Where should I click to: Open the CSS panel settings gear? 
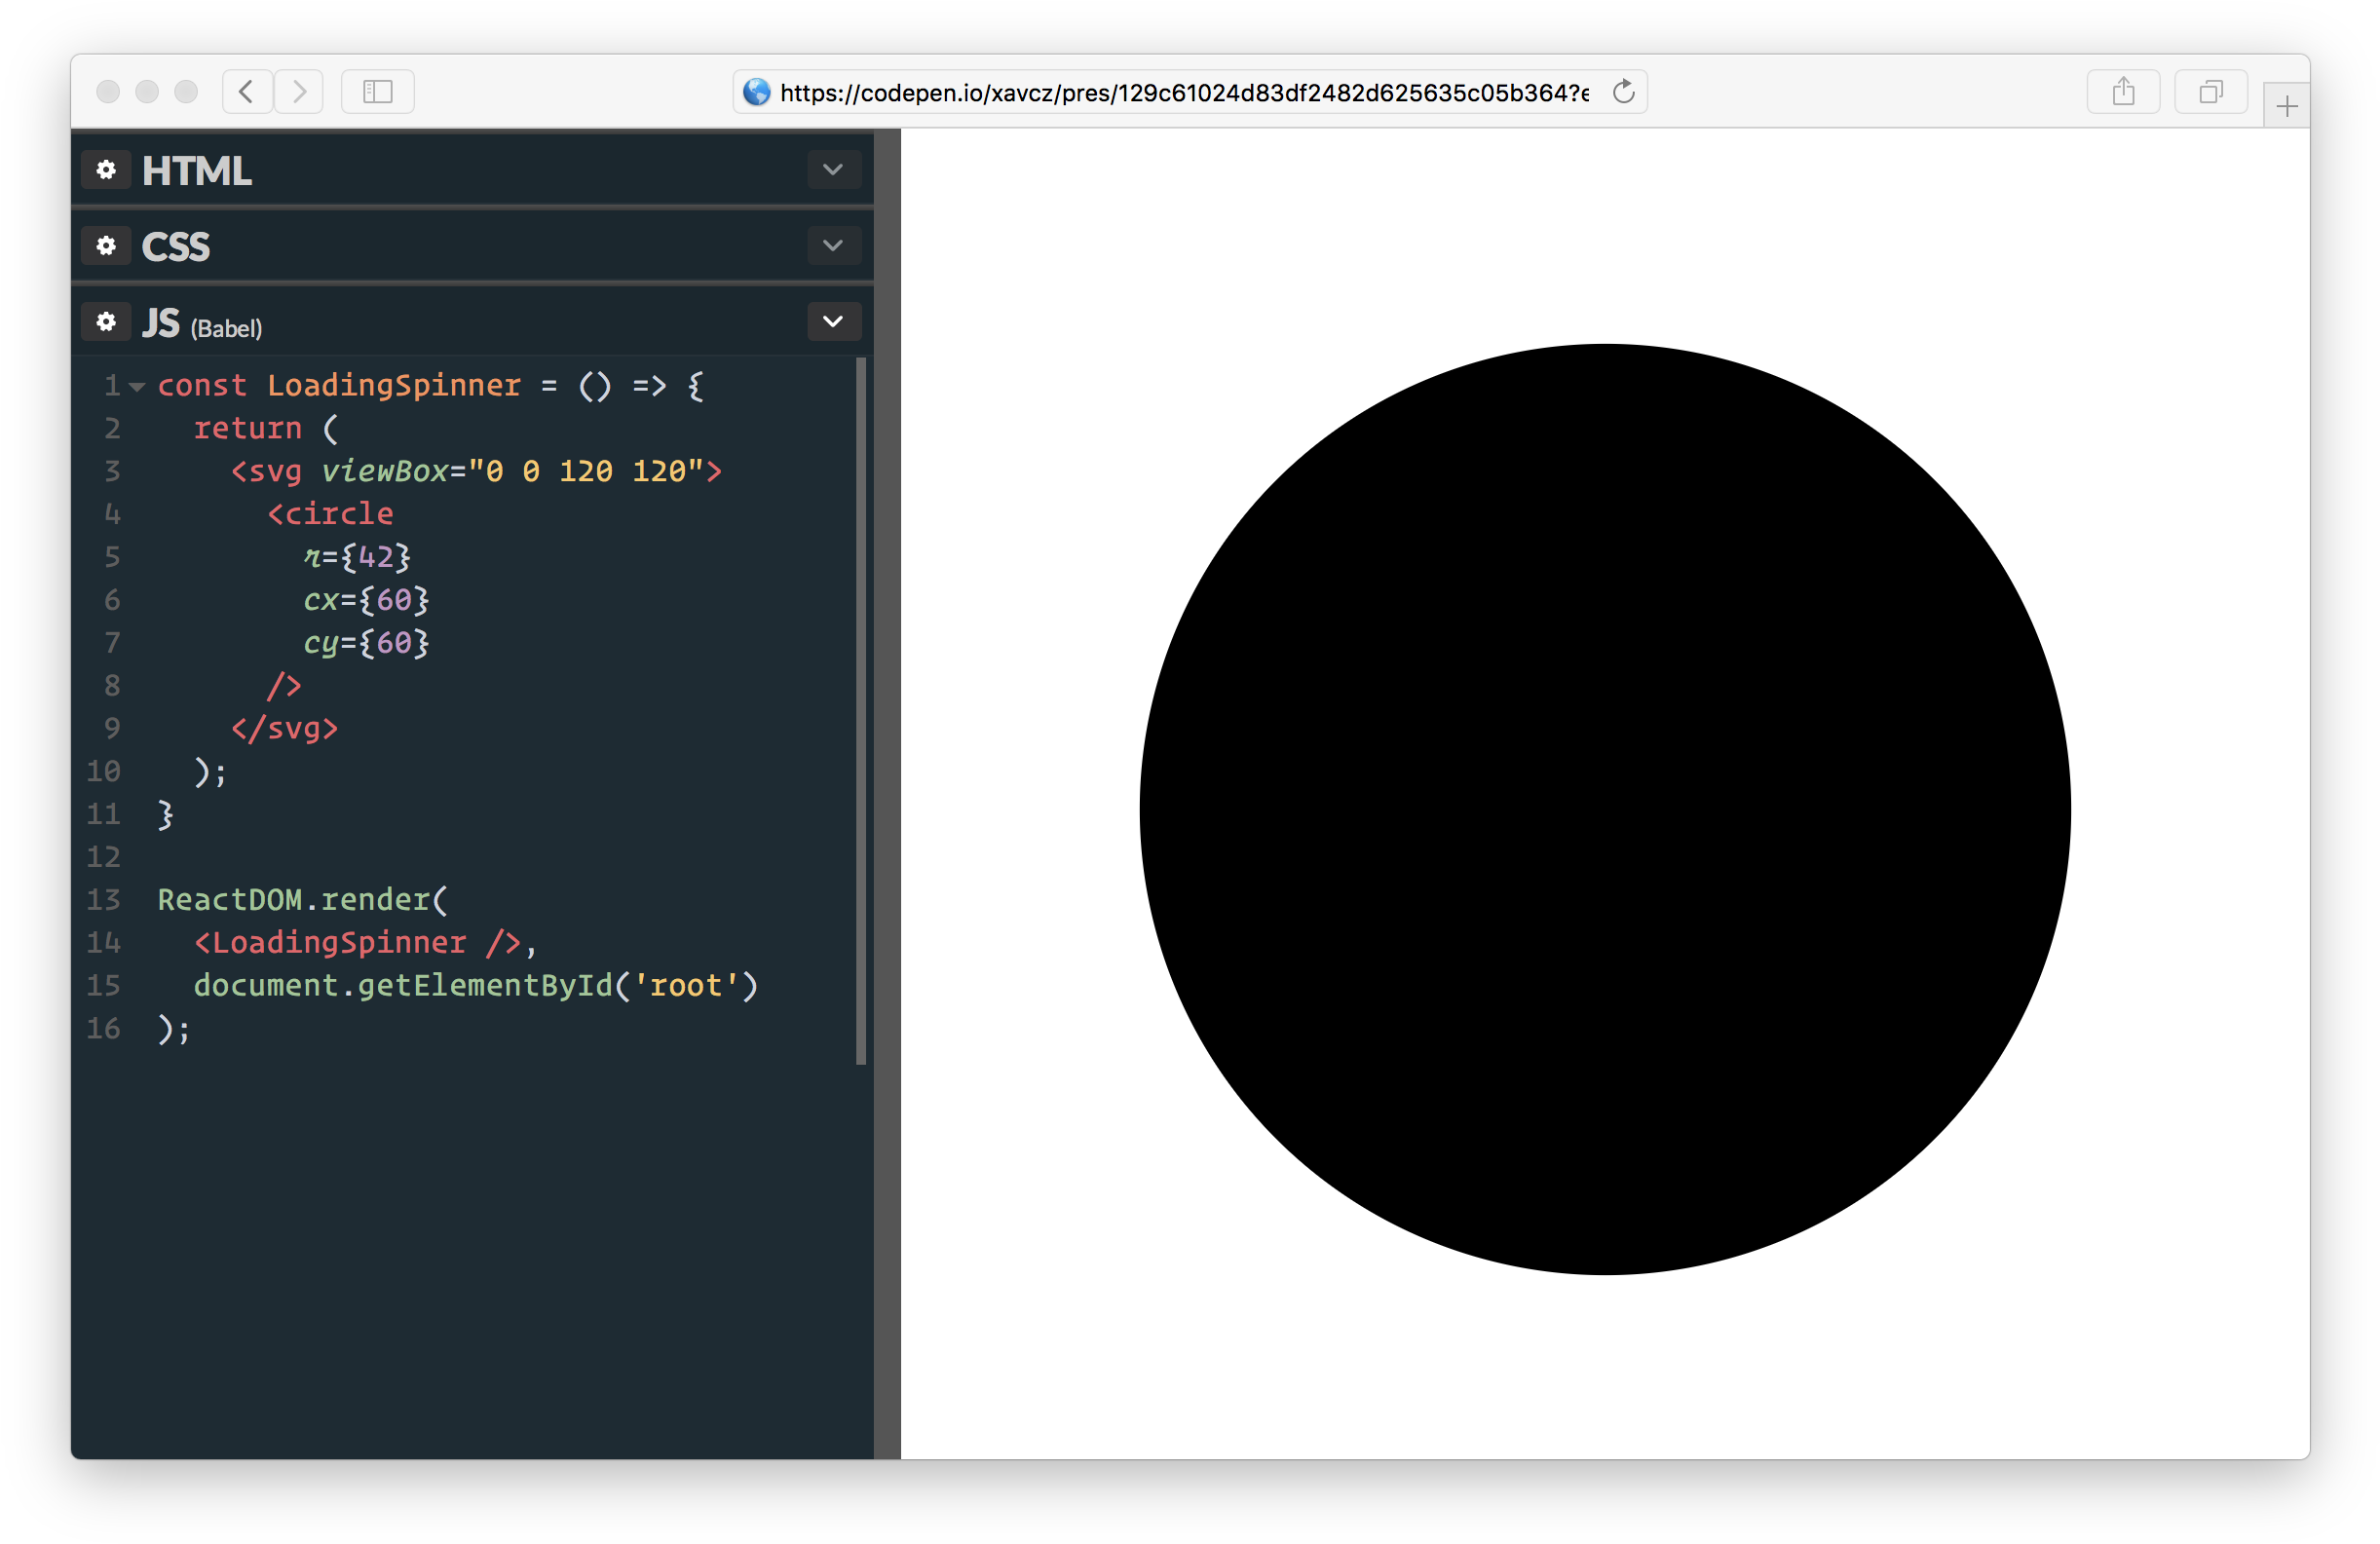click(106, 245)
